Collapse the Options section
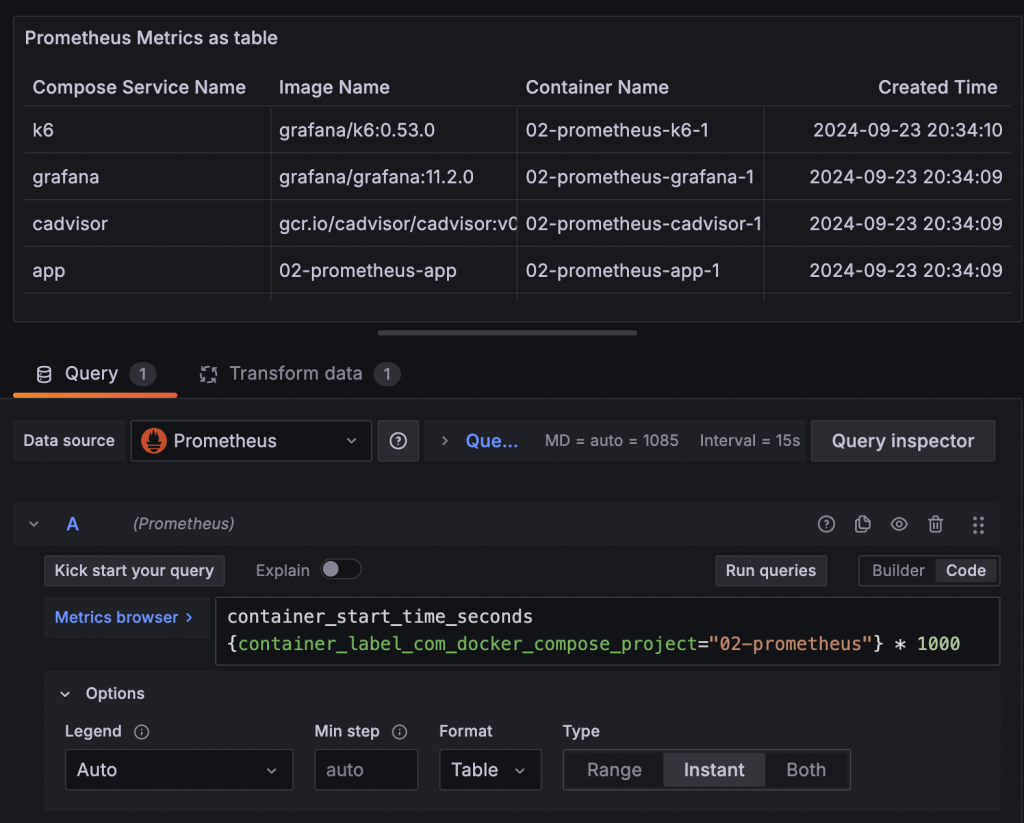The image size is (1024, 823). click(66, 694)
